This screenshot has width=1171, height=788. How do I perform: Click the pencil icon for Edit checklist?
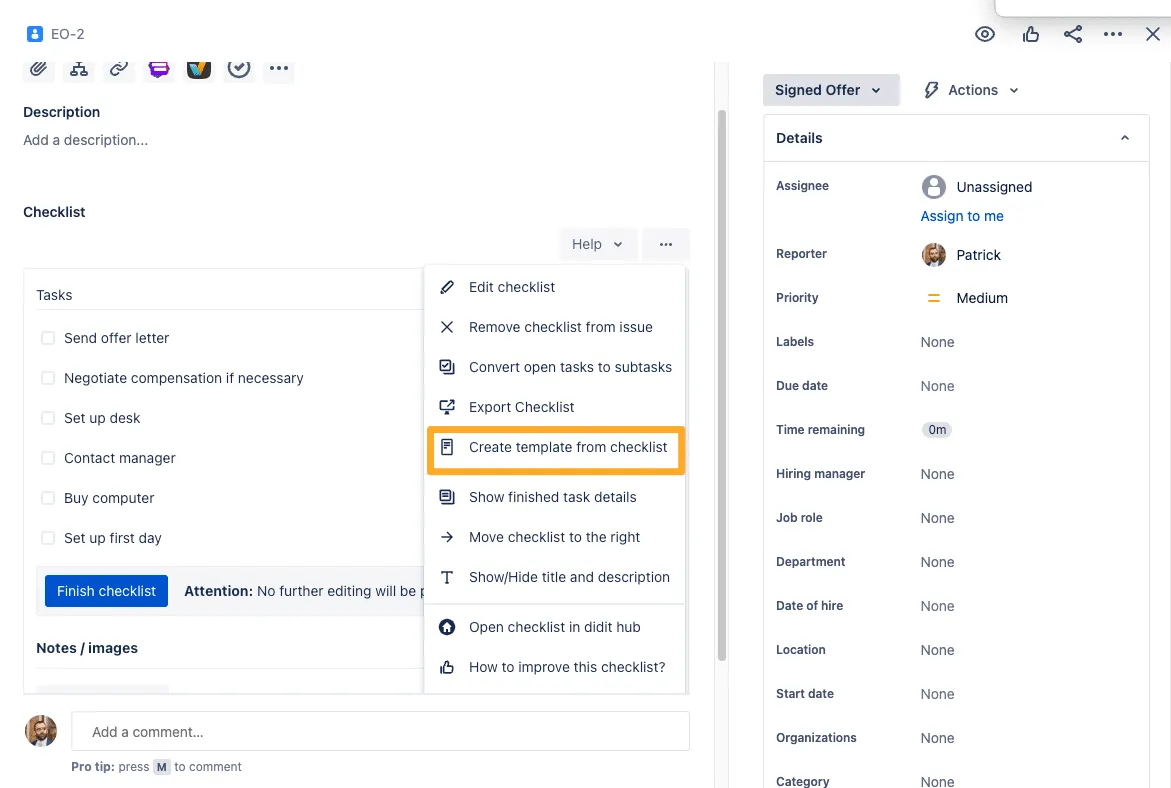[447, 288]
